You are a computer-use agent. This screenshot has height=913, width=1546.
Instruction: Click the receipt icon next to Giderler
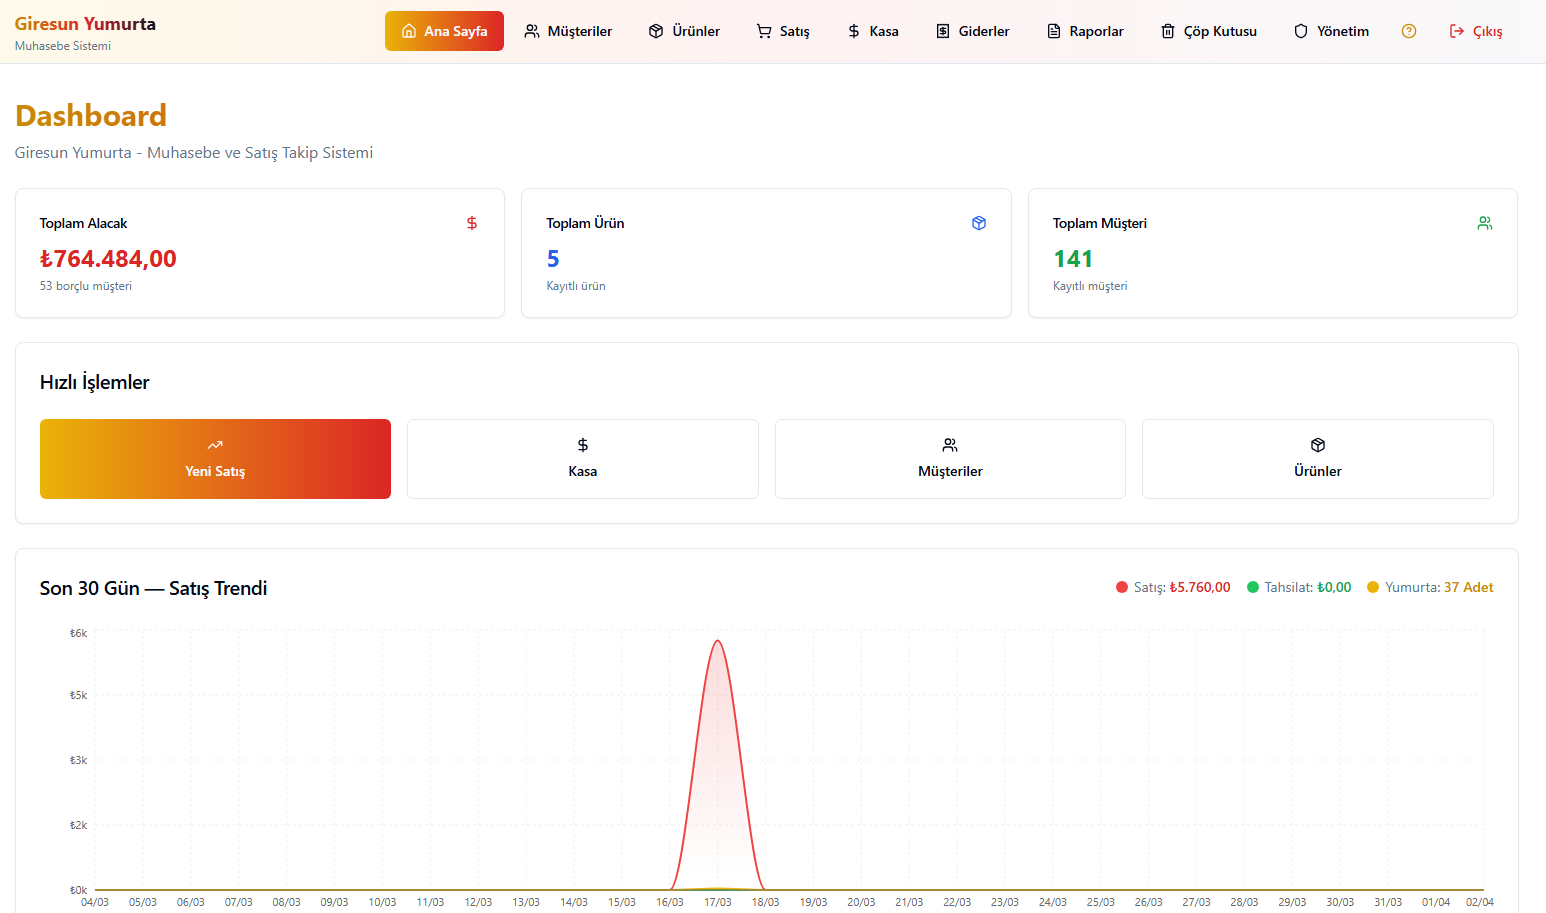[943, 31]
